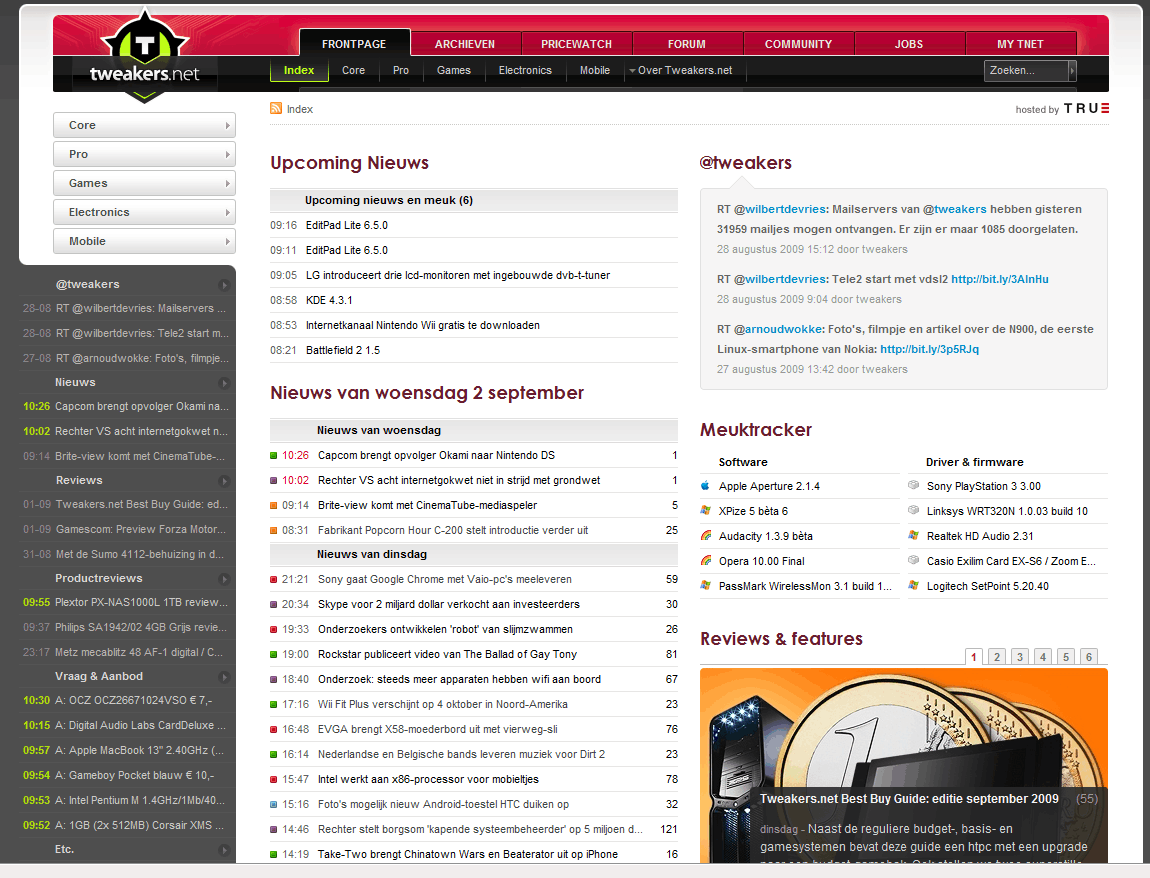Image resolution: width=1150 pixels, height=878 pixels.
Task: Click the red marker beside Sony Google Chrome item
Action: click(x=274, y=579)
